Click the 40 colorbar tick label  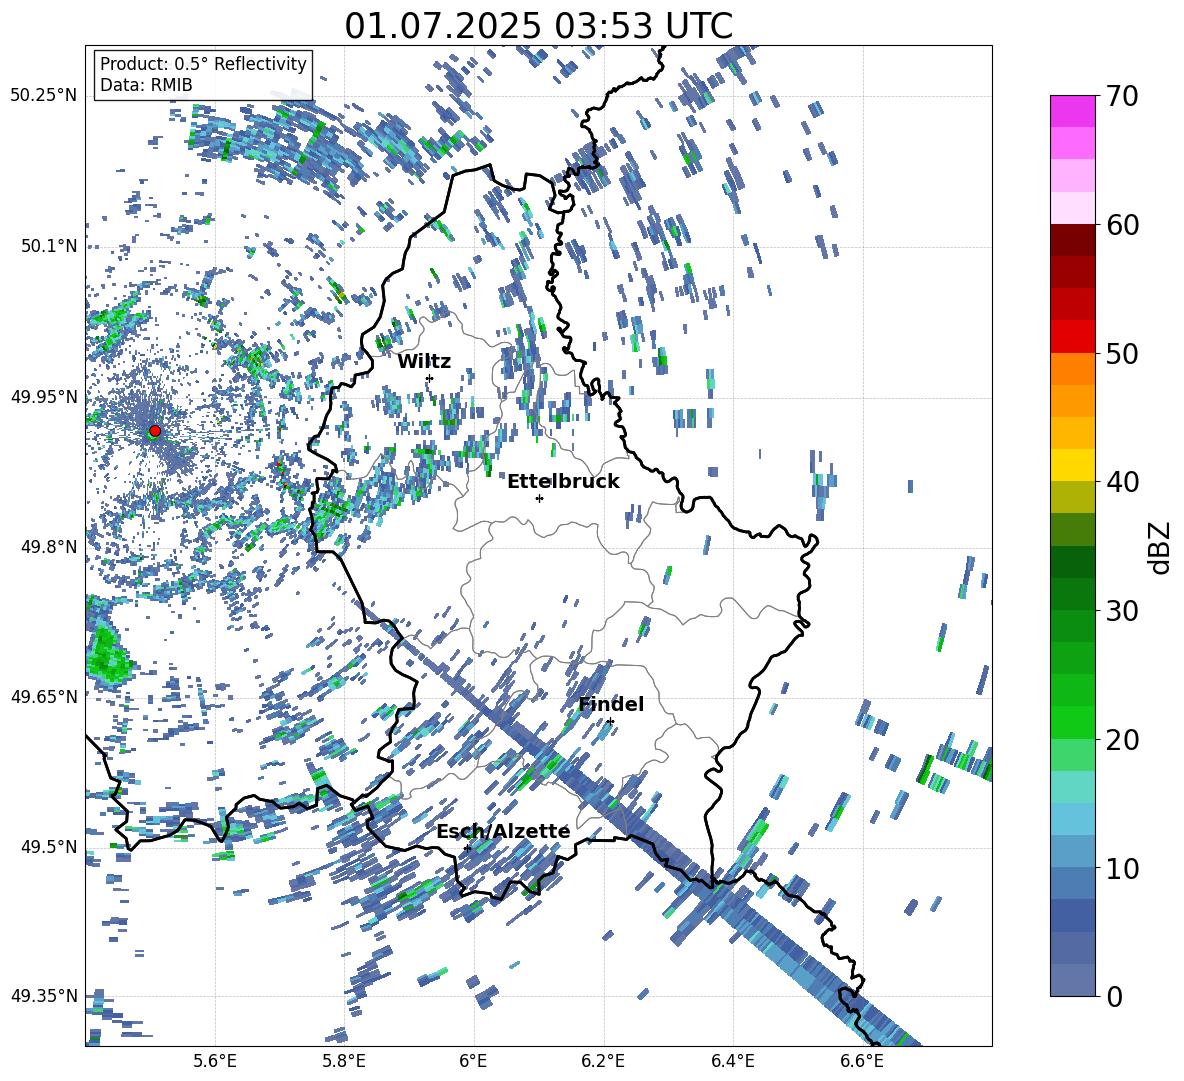point(1121,482)
